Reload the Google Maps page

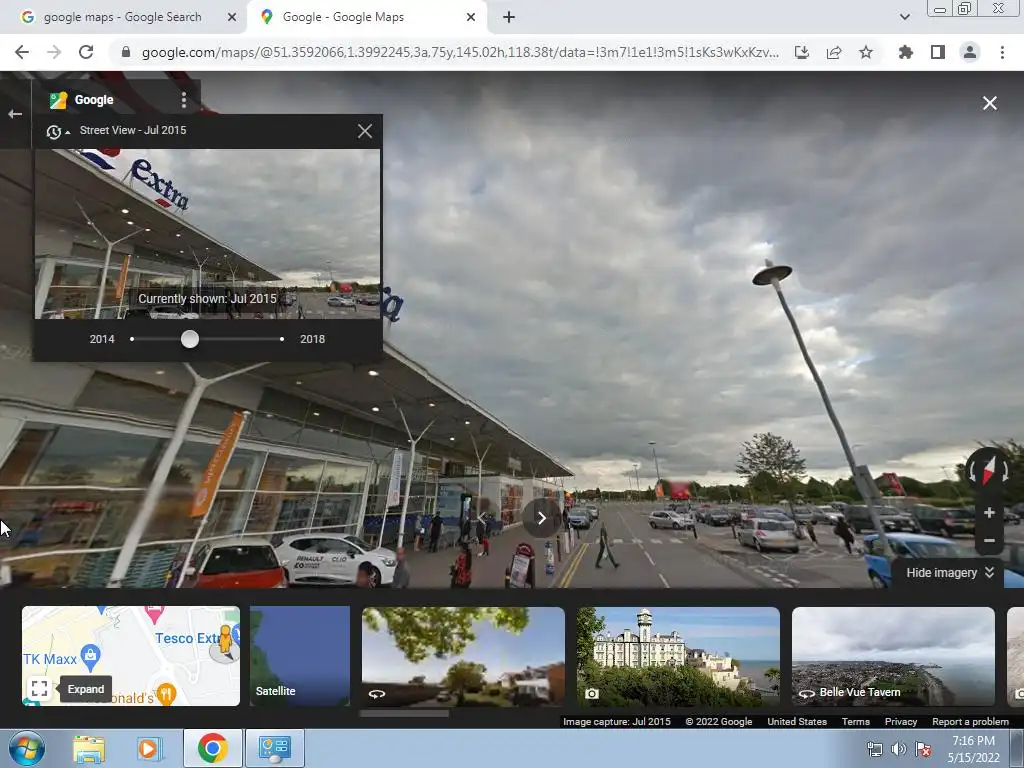(x=86, y=52)
